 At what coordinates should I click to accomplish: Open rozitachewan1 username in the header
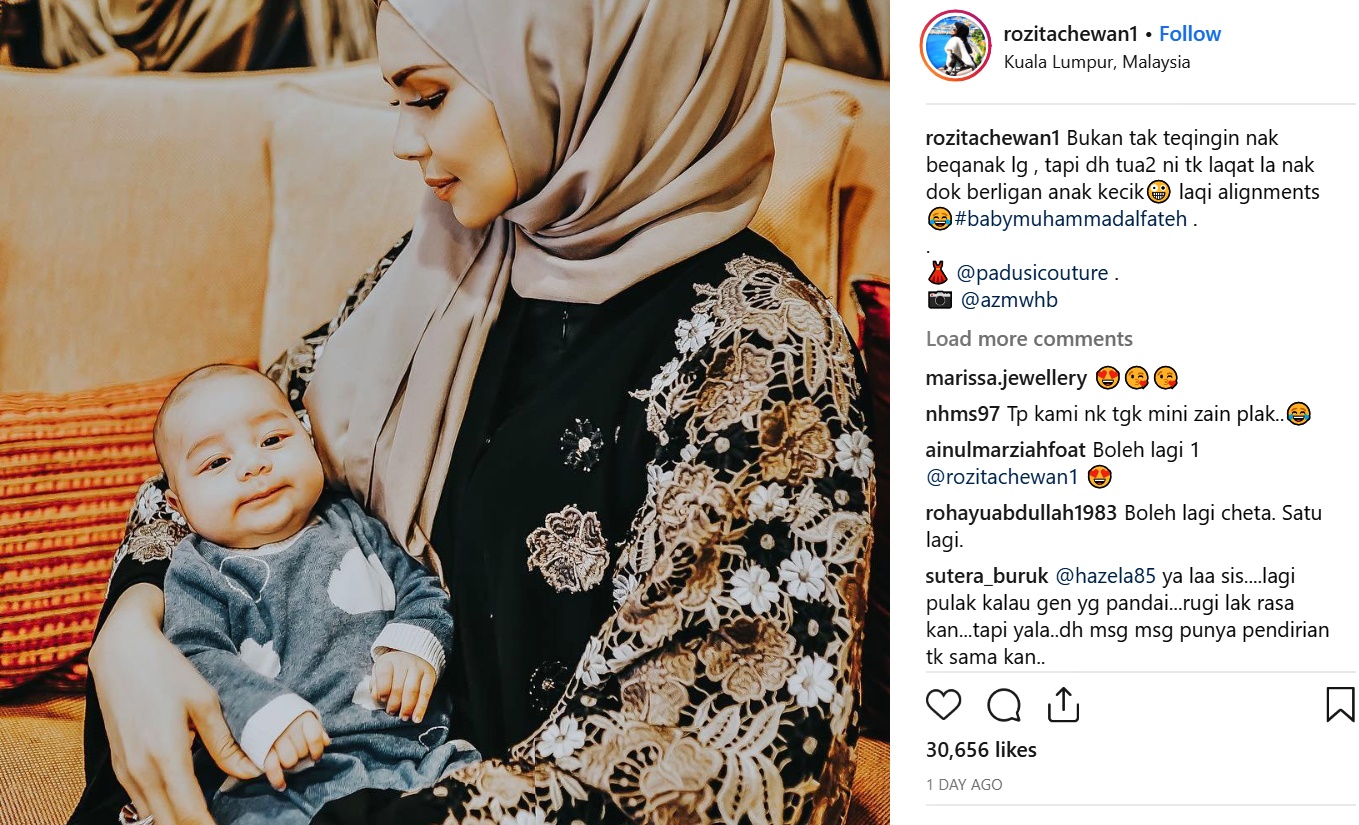pyautogui.click(x=1071, y=33)
